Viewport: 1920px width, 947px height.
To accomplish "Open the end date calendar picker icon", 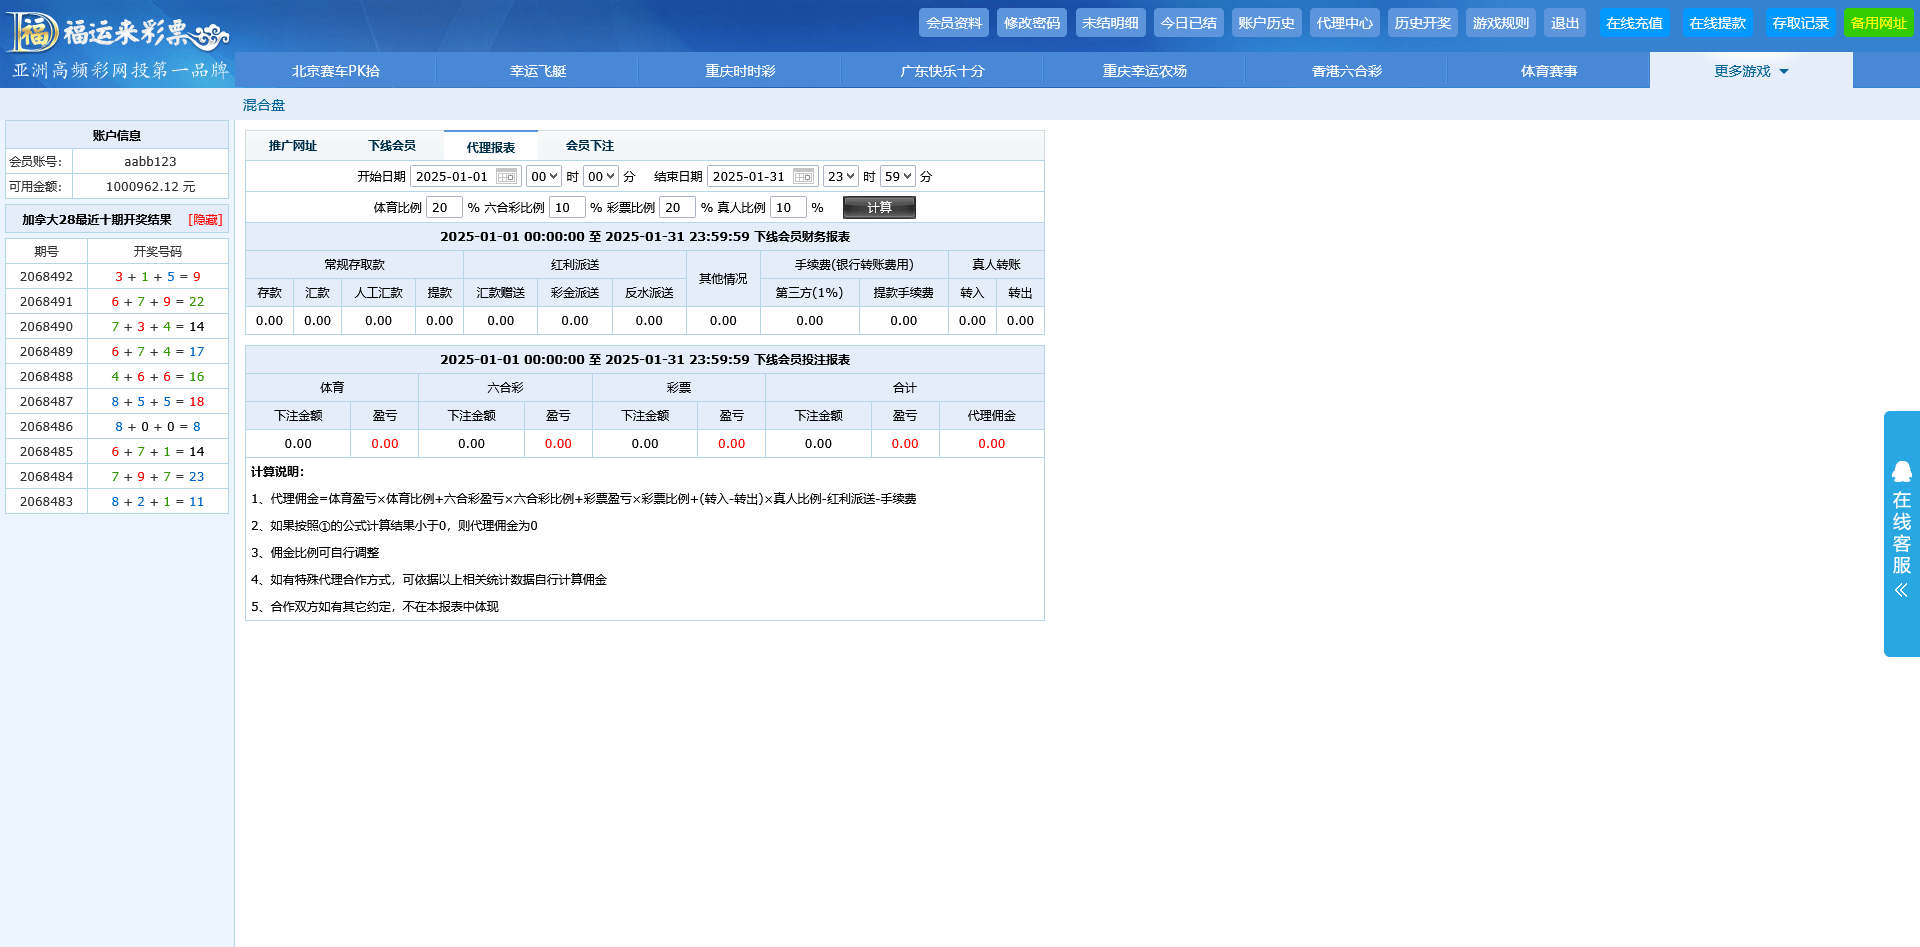I will (x=803, y=177).
